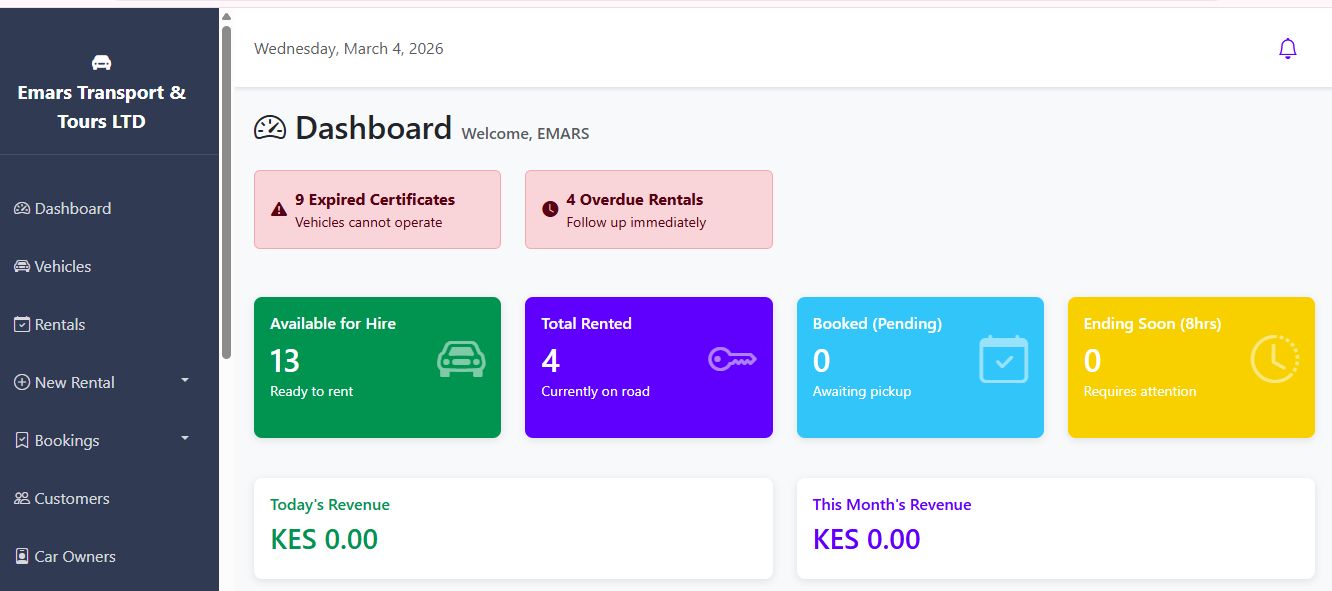
Task: Open the 9 Expired Certificates alert
Action: tap(377, 209)
